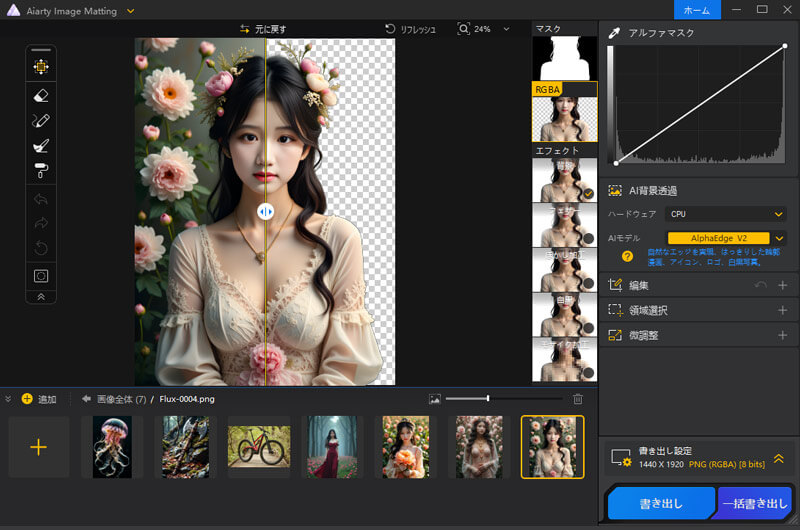Screen dimensions: 800x530
Task: Select the sixth thumbnail, woman among roses
Action: click(479, 447)
